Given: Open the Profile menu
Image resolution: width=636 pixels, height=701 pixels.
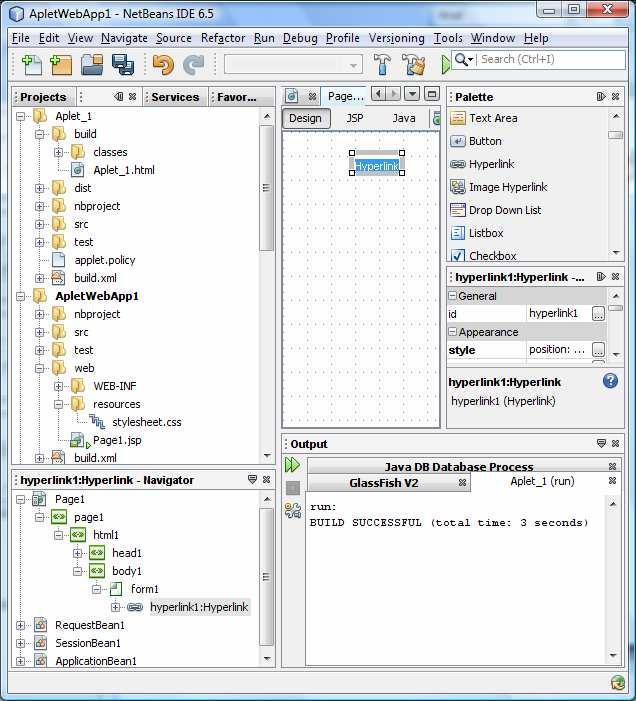Looking at the screenshot, I should (342, 38).
